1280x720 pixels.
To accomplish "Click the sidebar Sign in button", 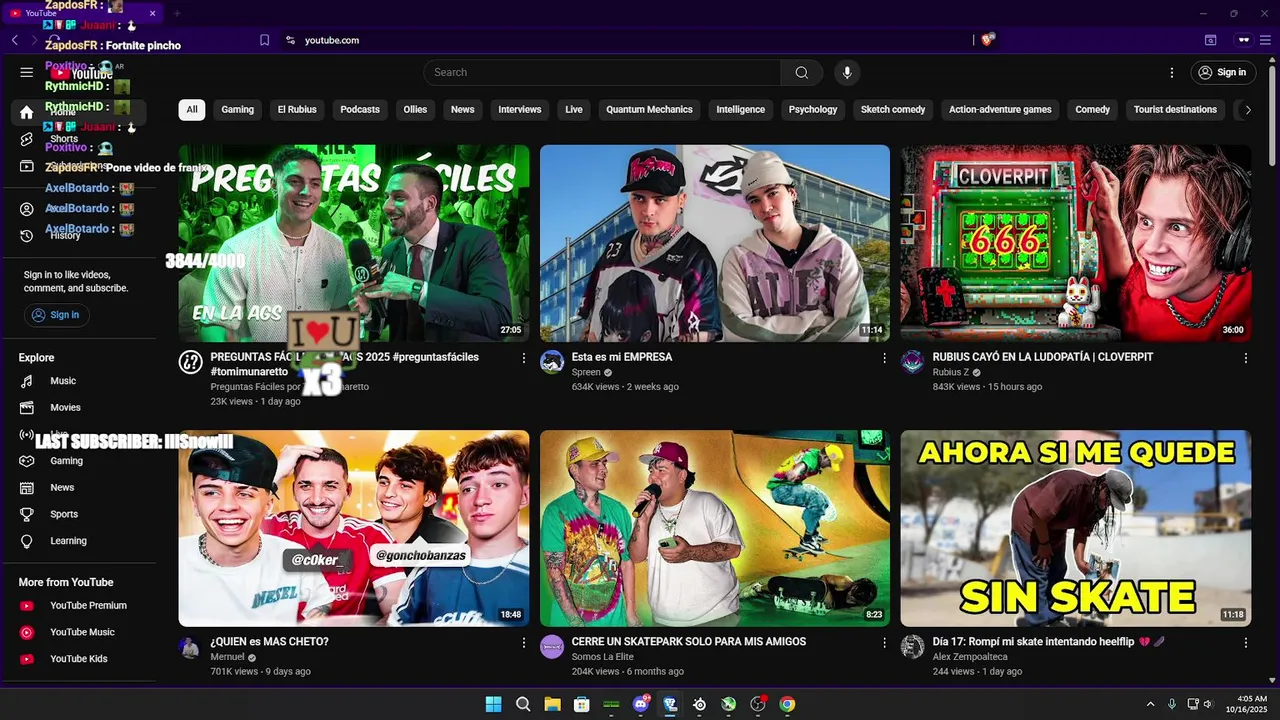I will 56,315.
